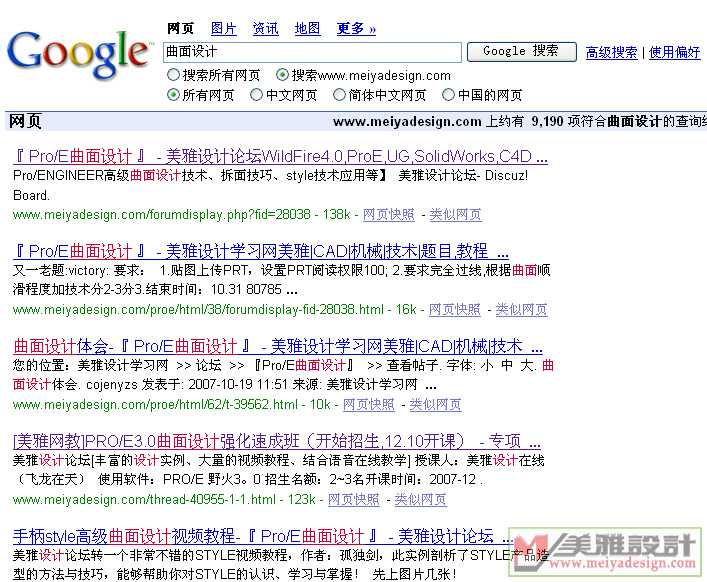
Task: Click the 网页 tab at the top
Action: (180, 29)
